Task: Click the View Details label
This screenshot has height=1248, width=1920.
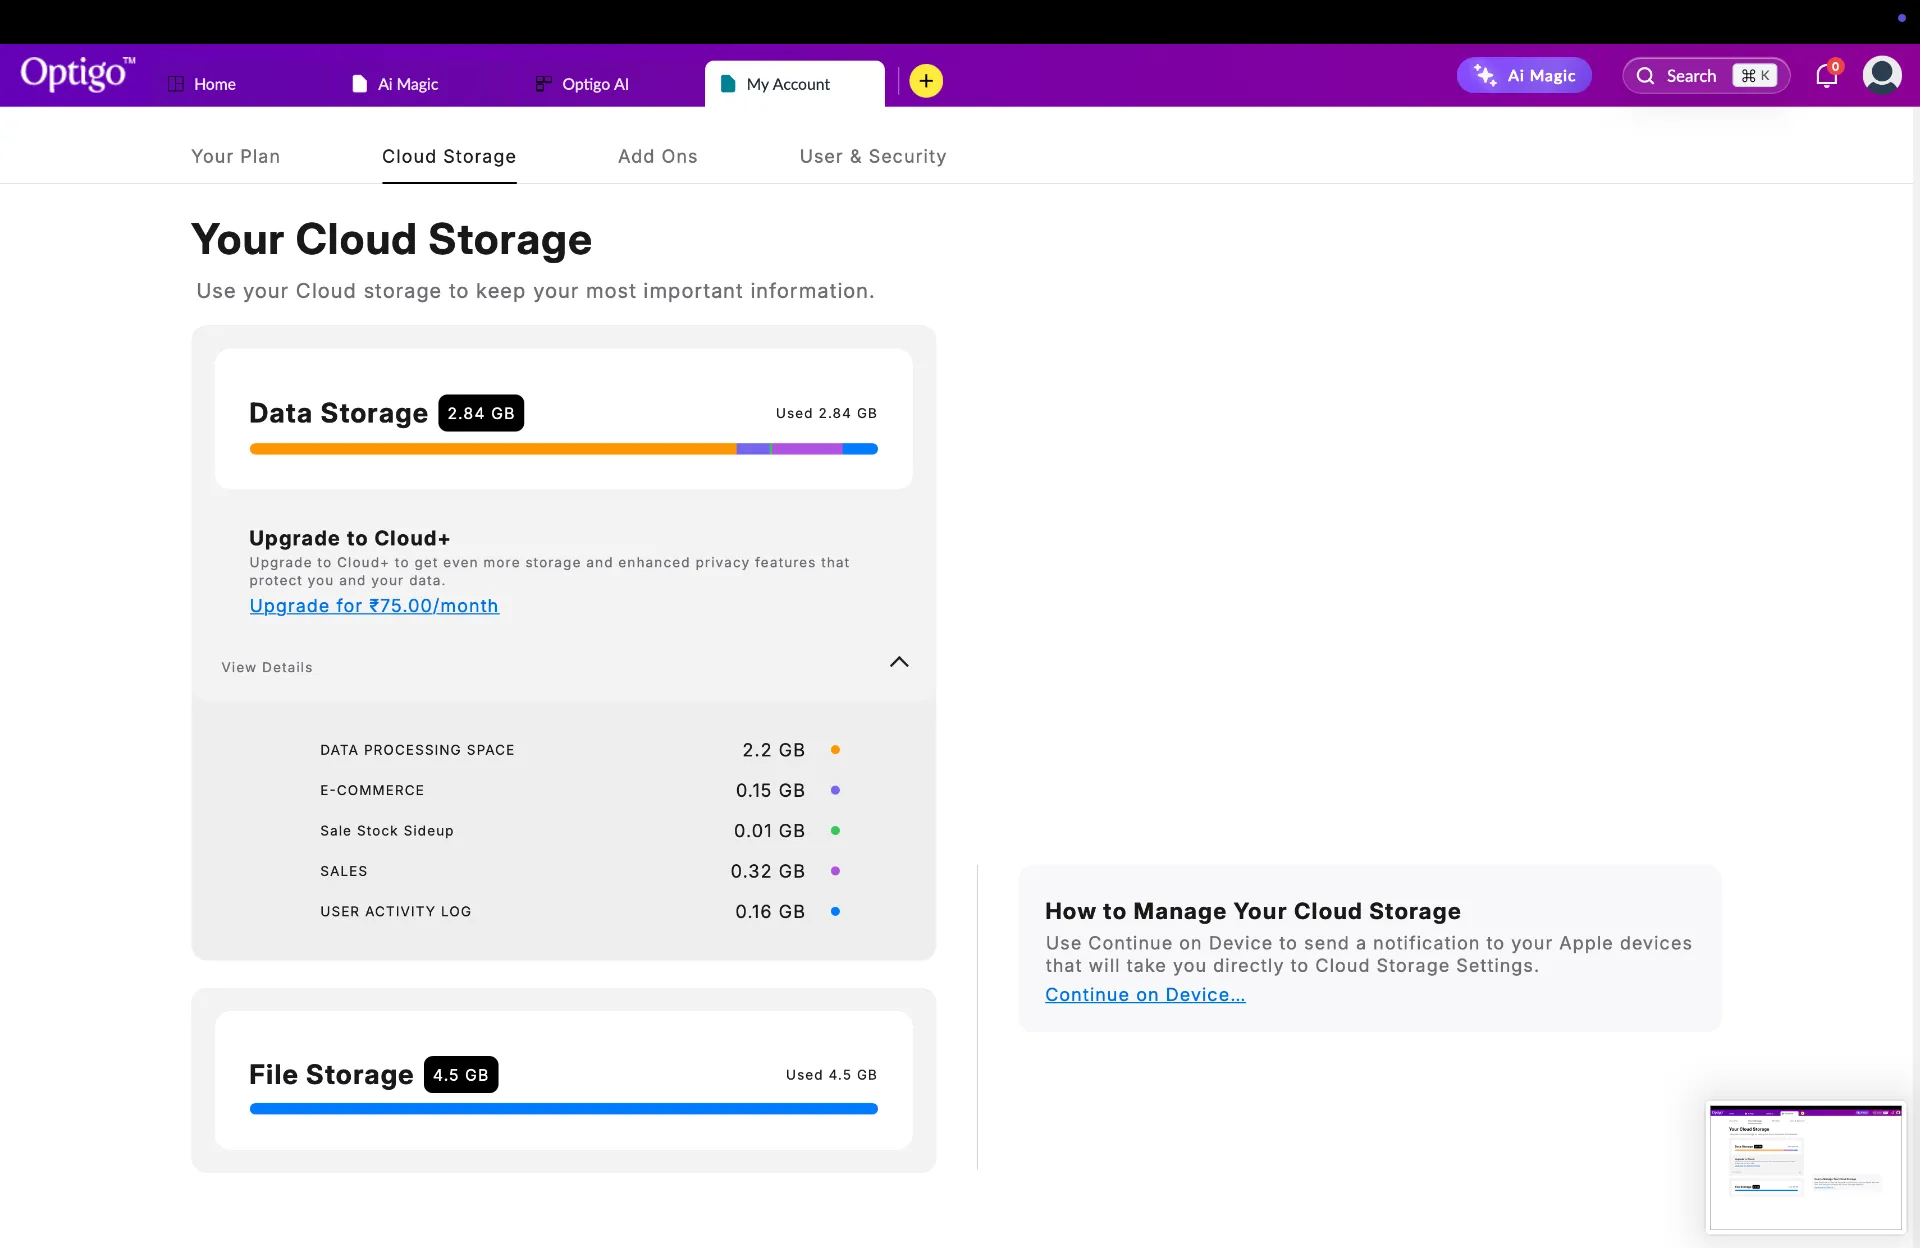Action: coord(267,667)
